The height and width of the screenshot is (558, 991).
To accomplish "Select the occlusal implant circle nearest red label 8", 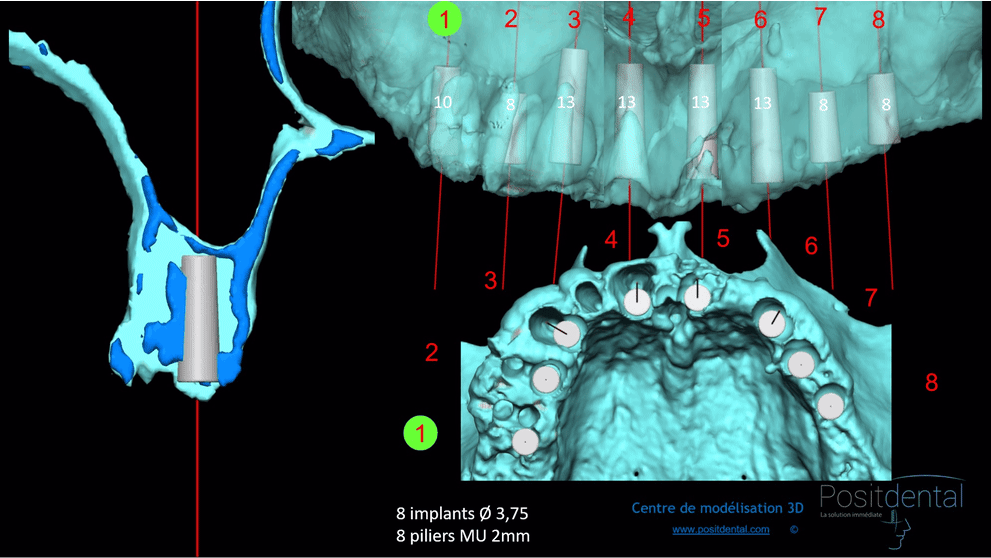I will click(x=829, y=405).
